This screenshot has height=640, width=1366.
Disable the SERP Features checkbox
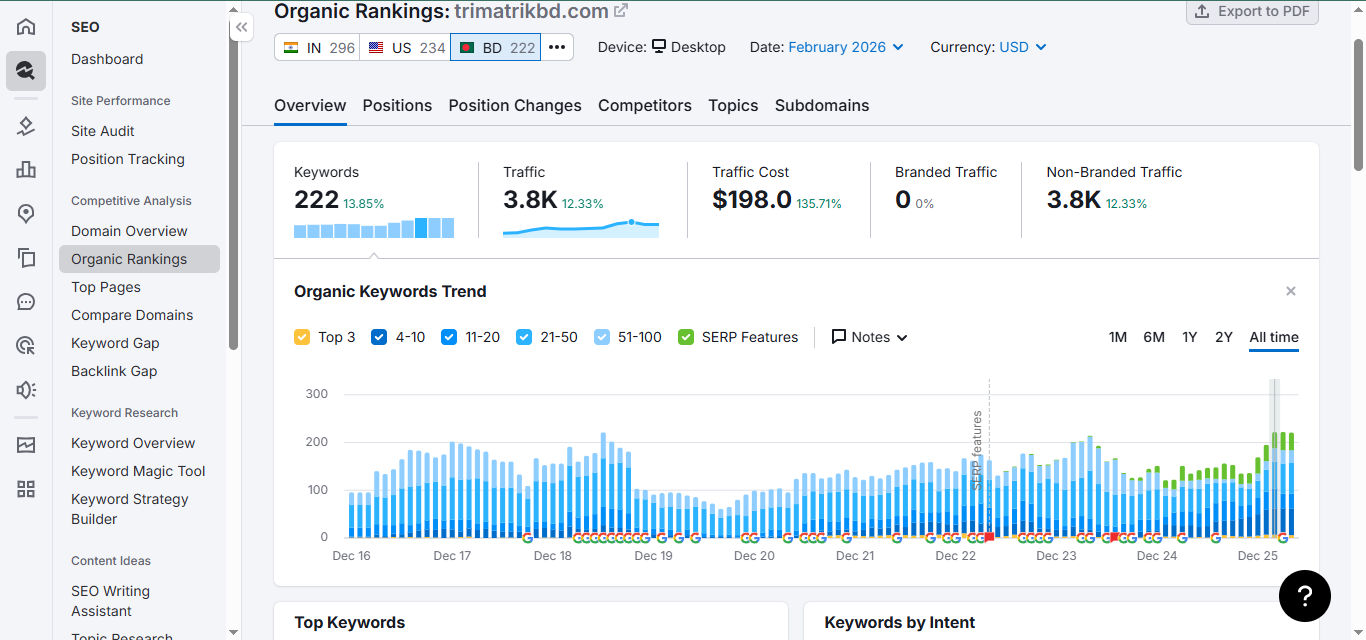[686, 337]
